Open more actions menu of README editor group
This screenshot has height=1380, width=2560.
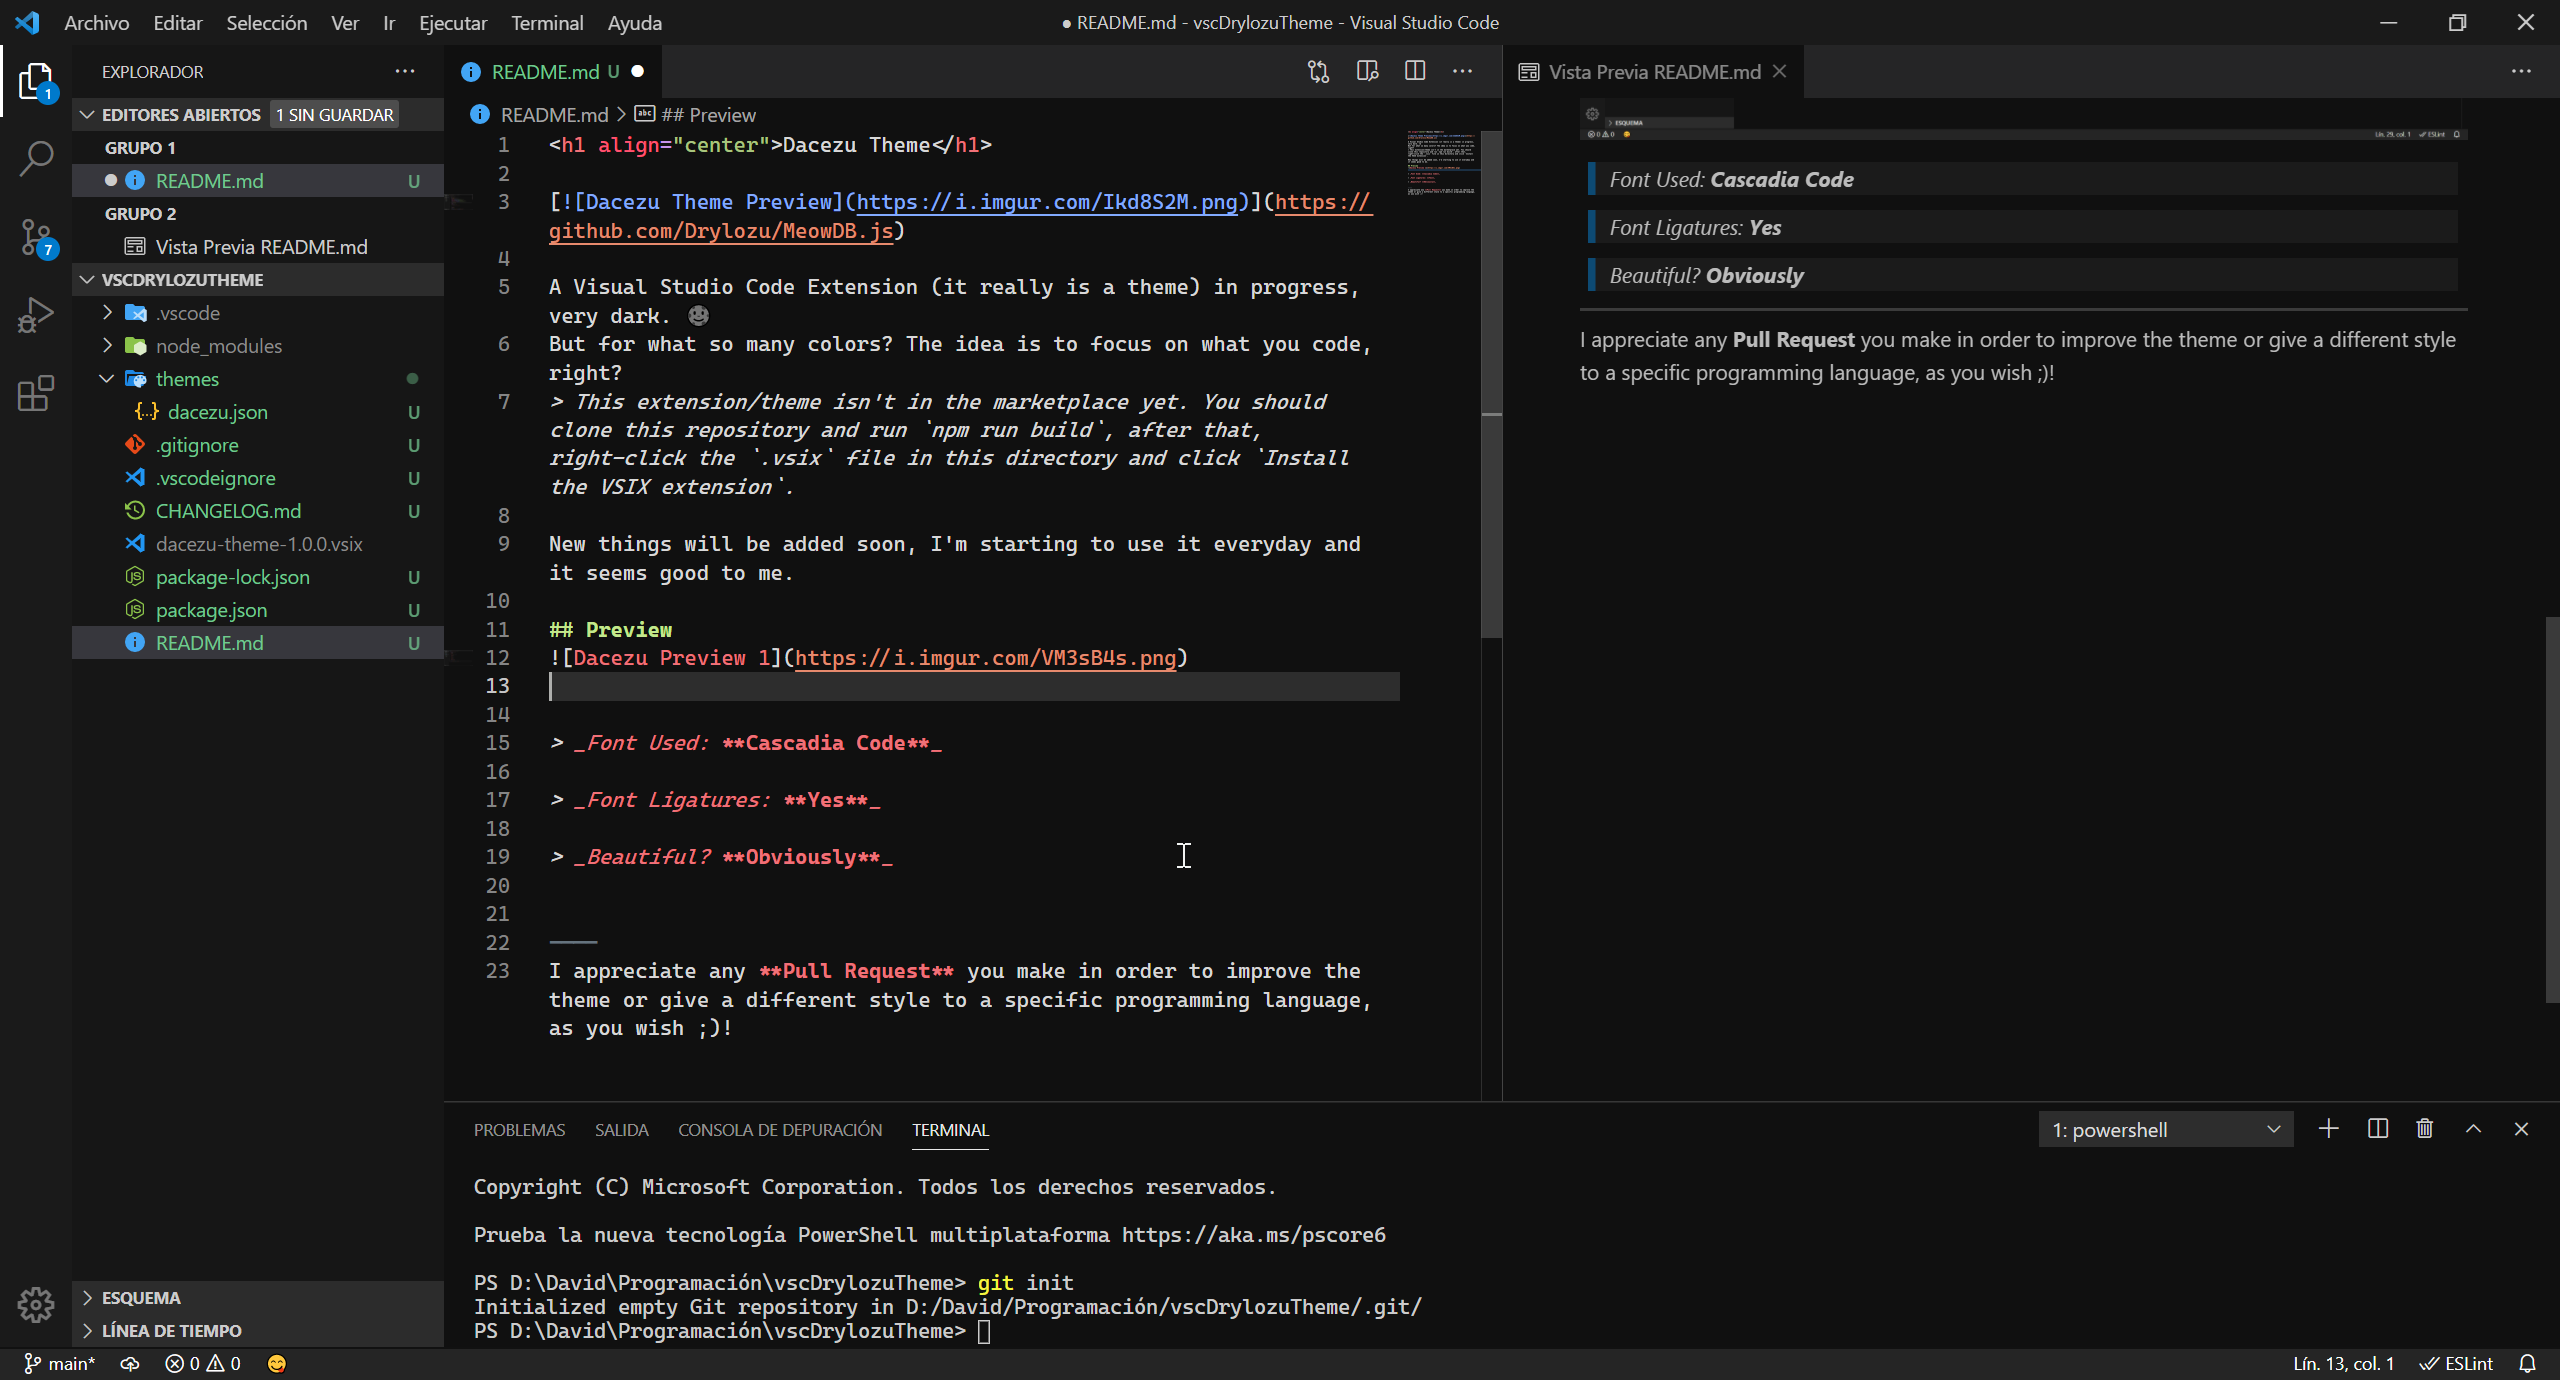tap(1463, 71)
